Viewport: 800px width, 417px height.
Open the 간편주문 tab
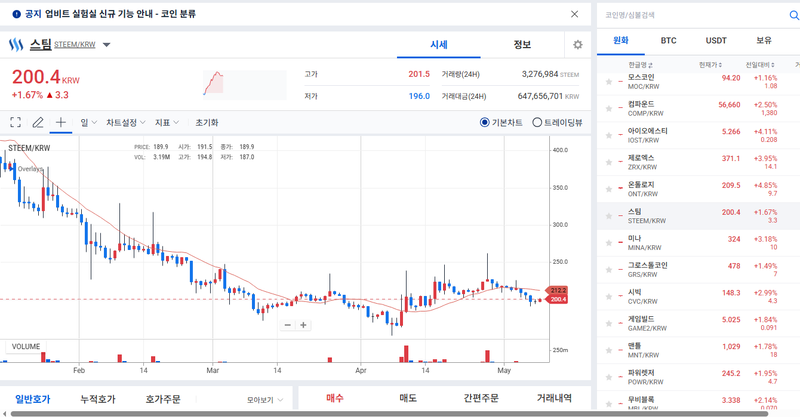481,398
